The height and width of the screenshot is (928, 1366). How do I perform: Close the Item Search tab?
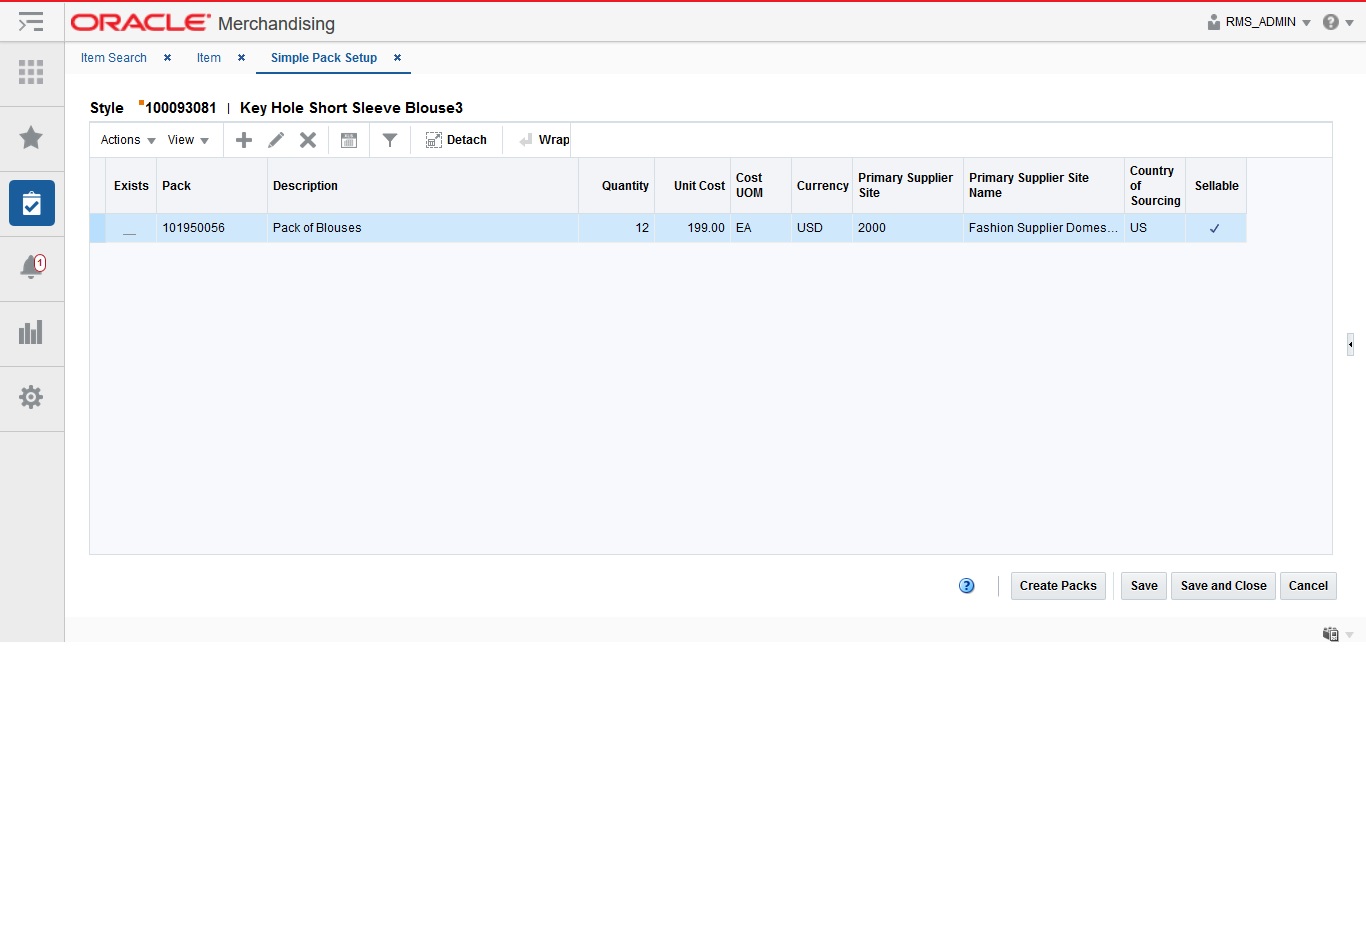(x=167, y=58)
